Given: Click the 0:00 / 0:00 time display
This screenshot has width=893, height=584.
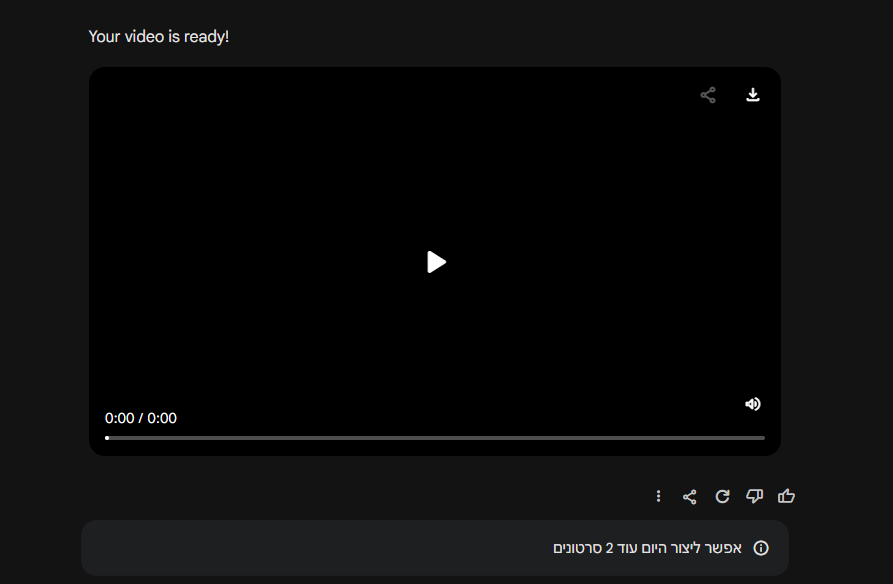Looking at the screenshot, I should 141,418.
